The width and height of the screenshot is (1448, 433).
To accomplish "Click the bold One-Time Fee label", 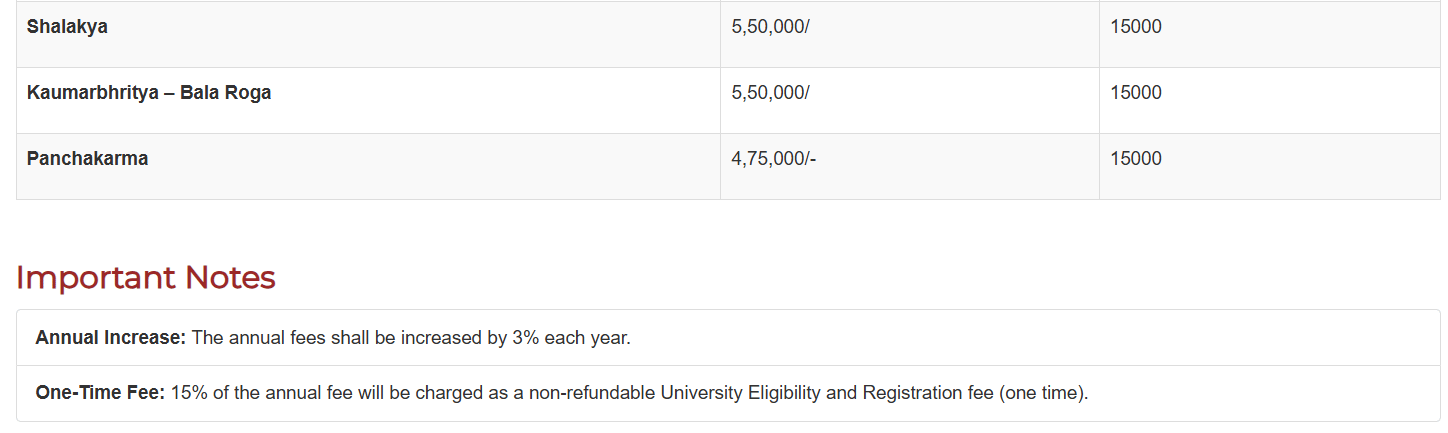I will point(99,393).
